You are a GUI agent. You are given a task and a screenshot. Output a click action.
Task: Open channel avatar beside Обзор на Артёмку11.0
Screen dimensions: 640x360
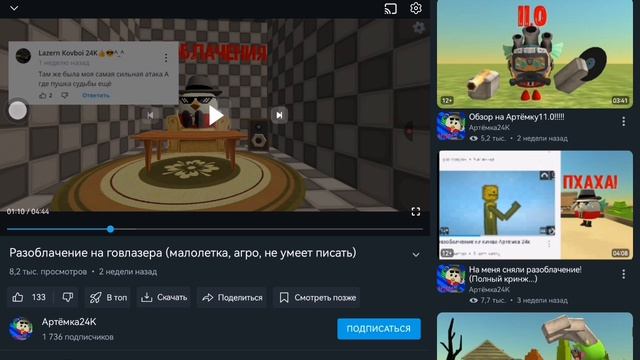(451, 126)
